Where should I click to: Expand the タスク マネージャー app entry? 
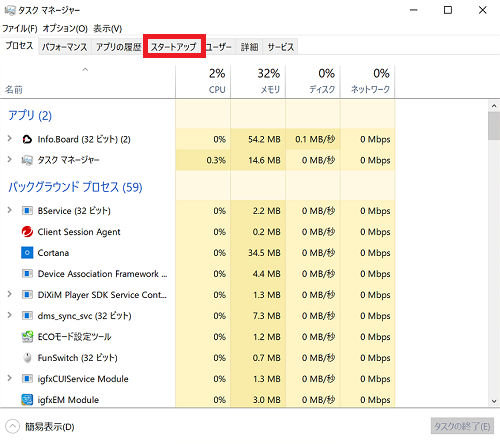click(10, 160)
